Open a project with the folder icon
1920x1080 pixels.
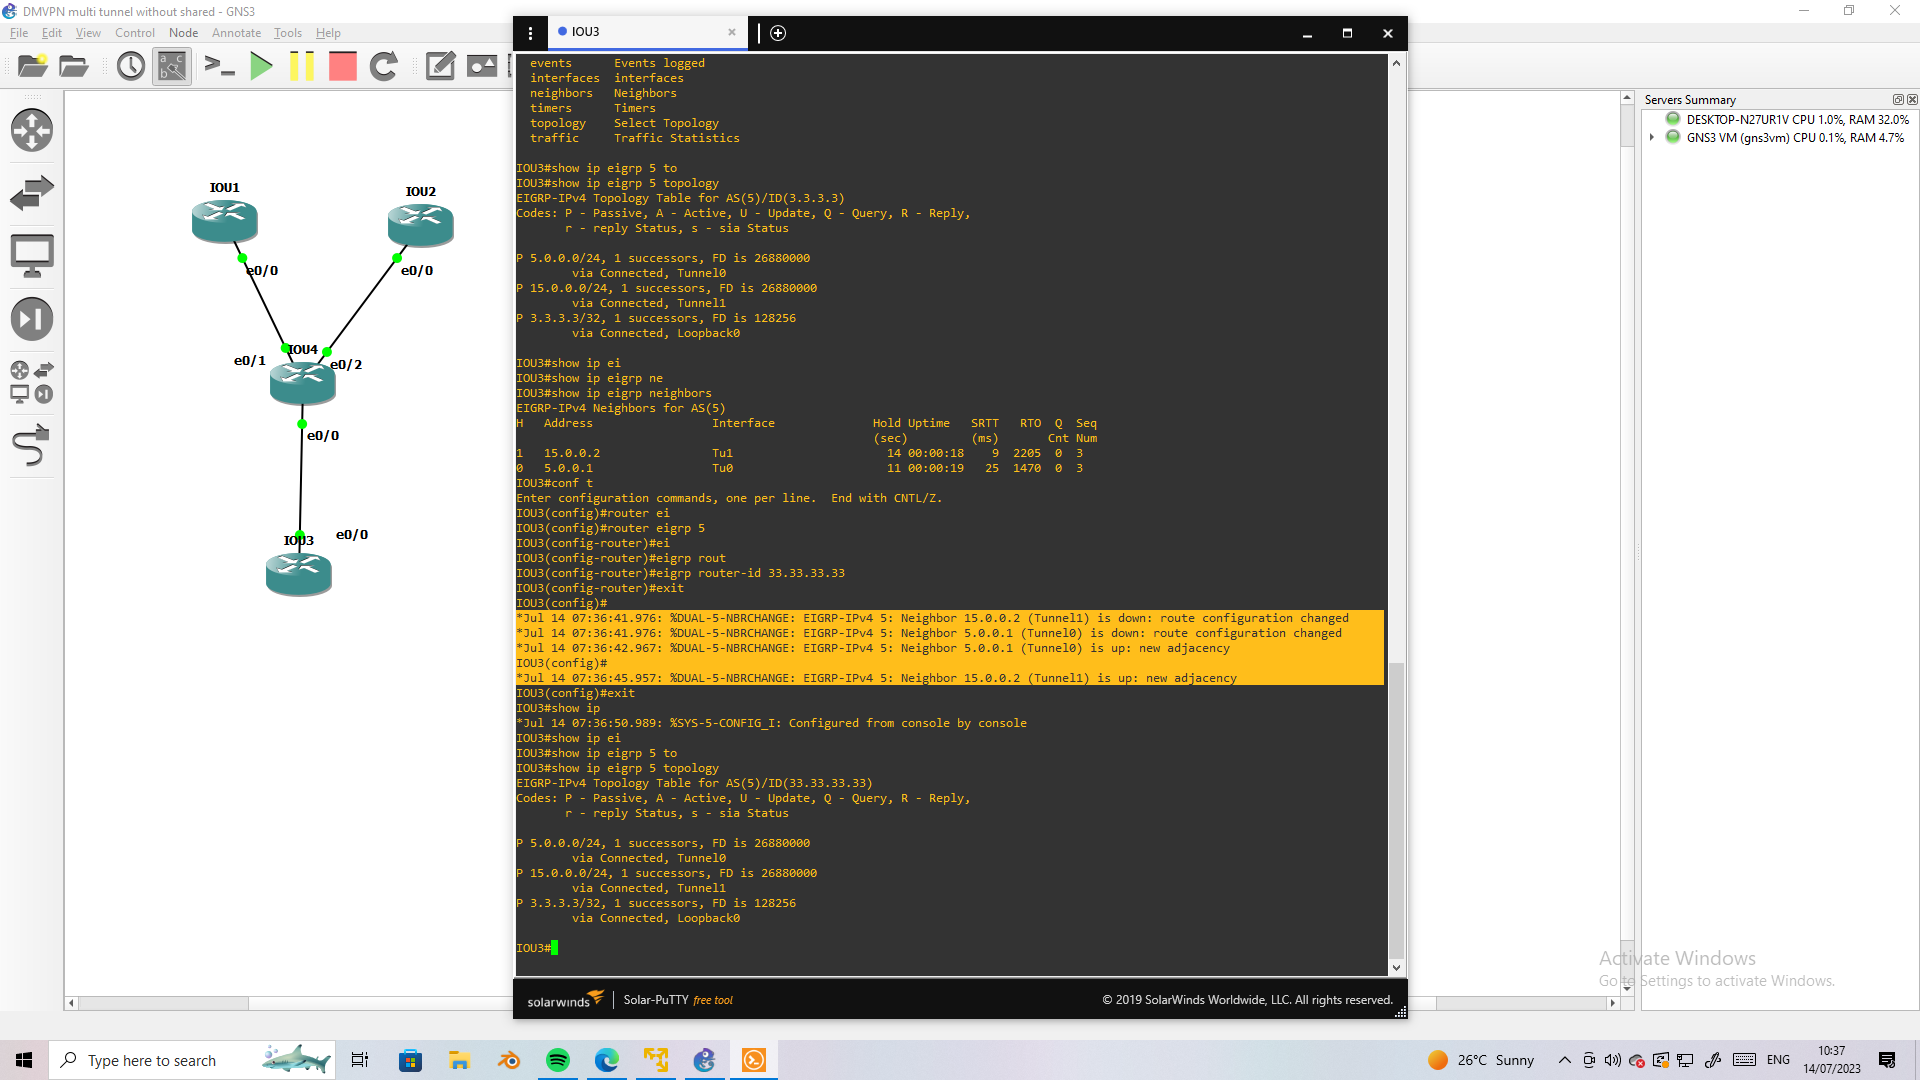[x=72, y=66]
